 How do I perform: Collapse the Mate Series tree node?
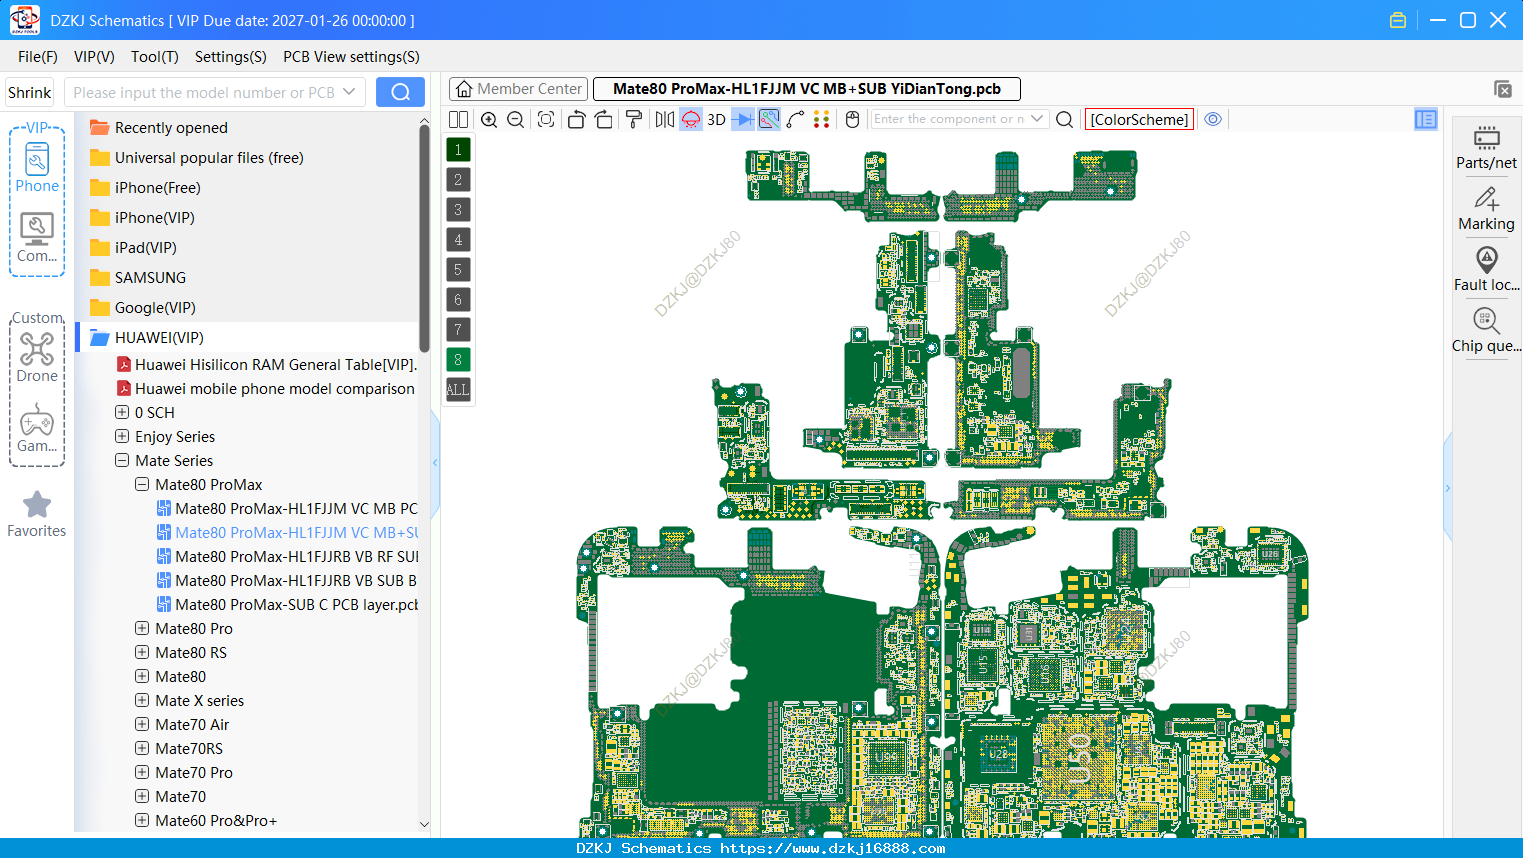tap(122, 460)
